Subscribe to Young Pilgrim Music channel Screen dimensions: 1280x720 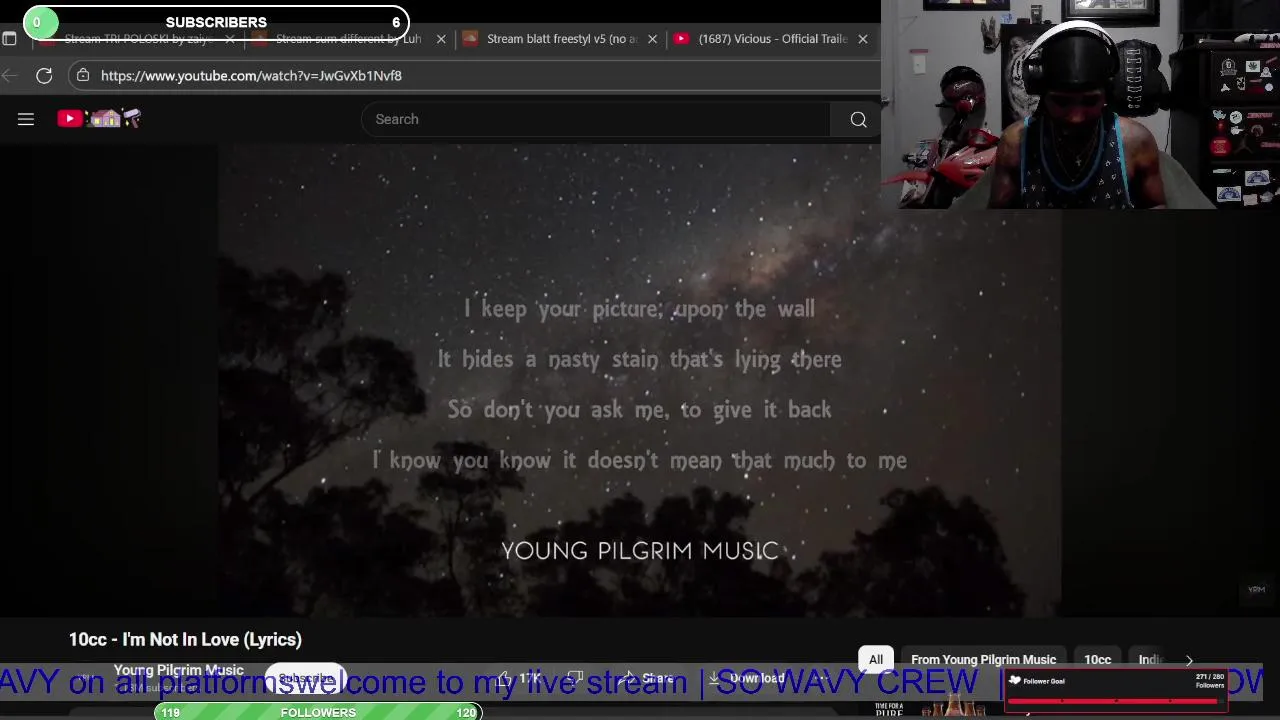[306, 679]
